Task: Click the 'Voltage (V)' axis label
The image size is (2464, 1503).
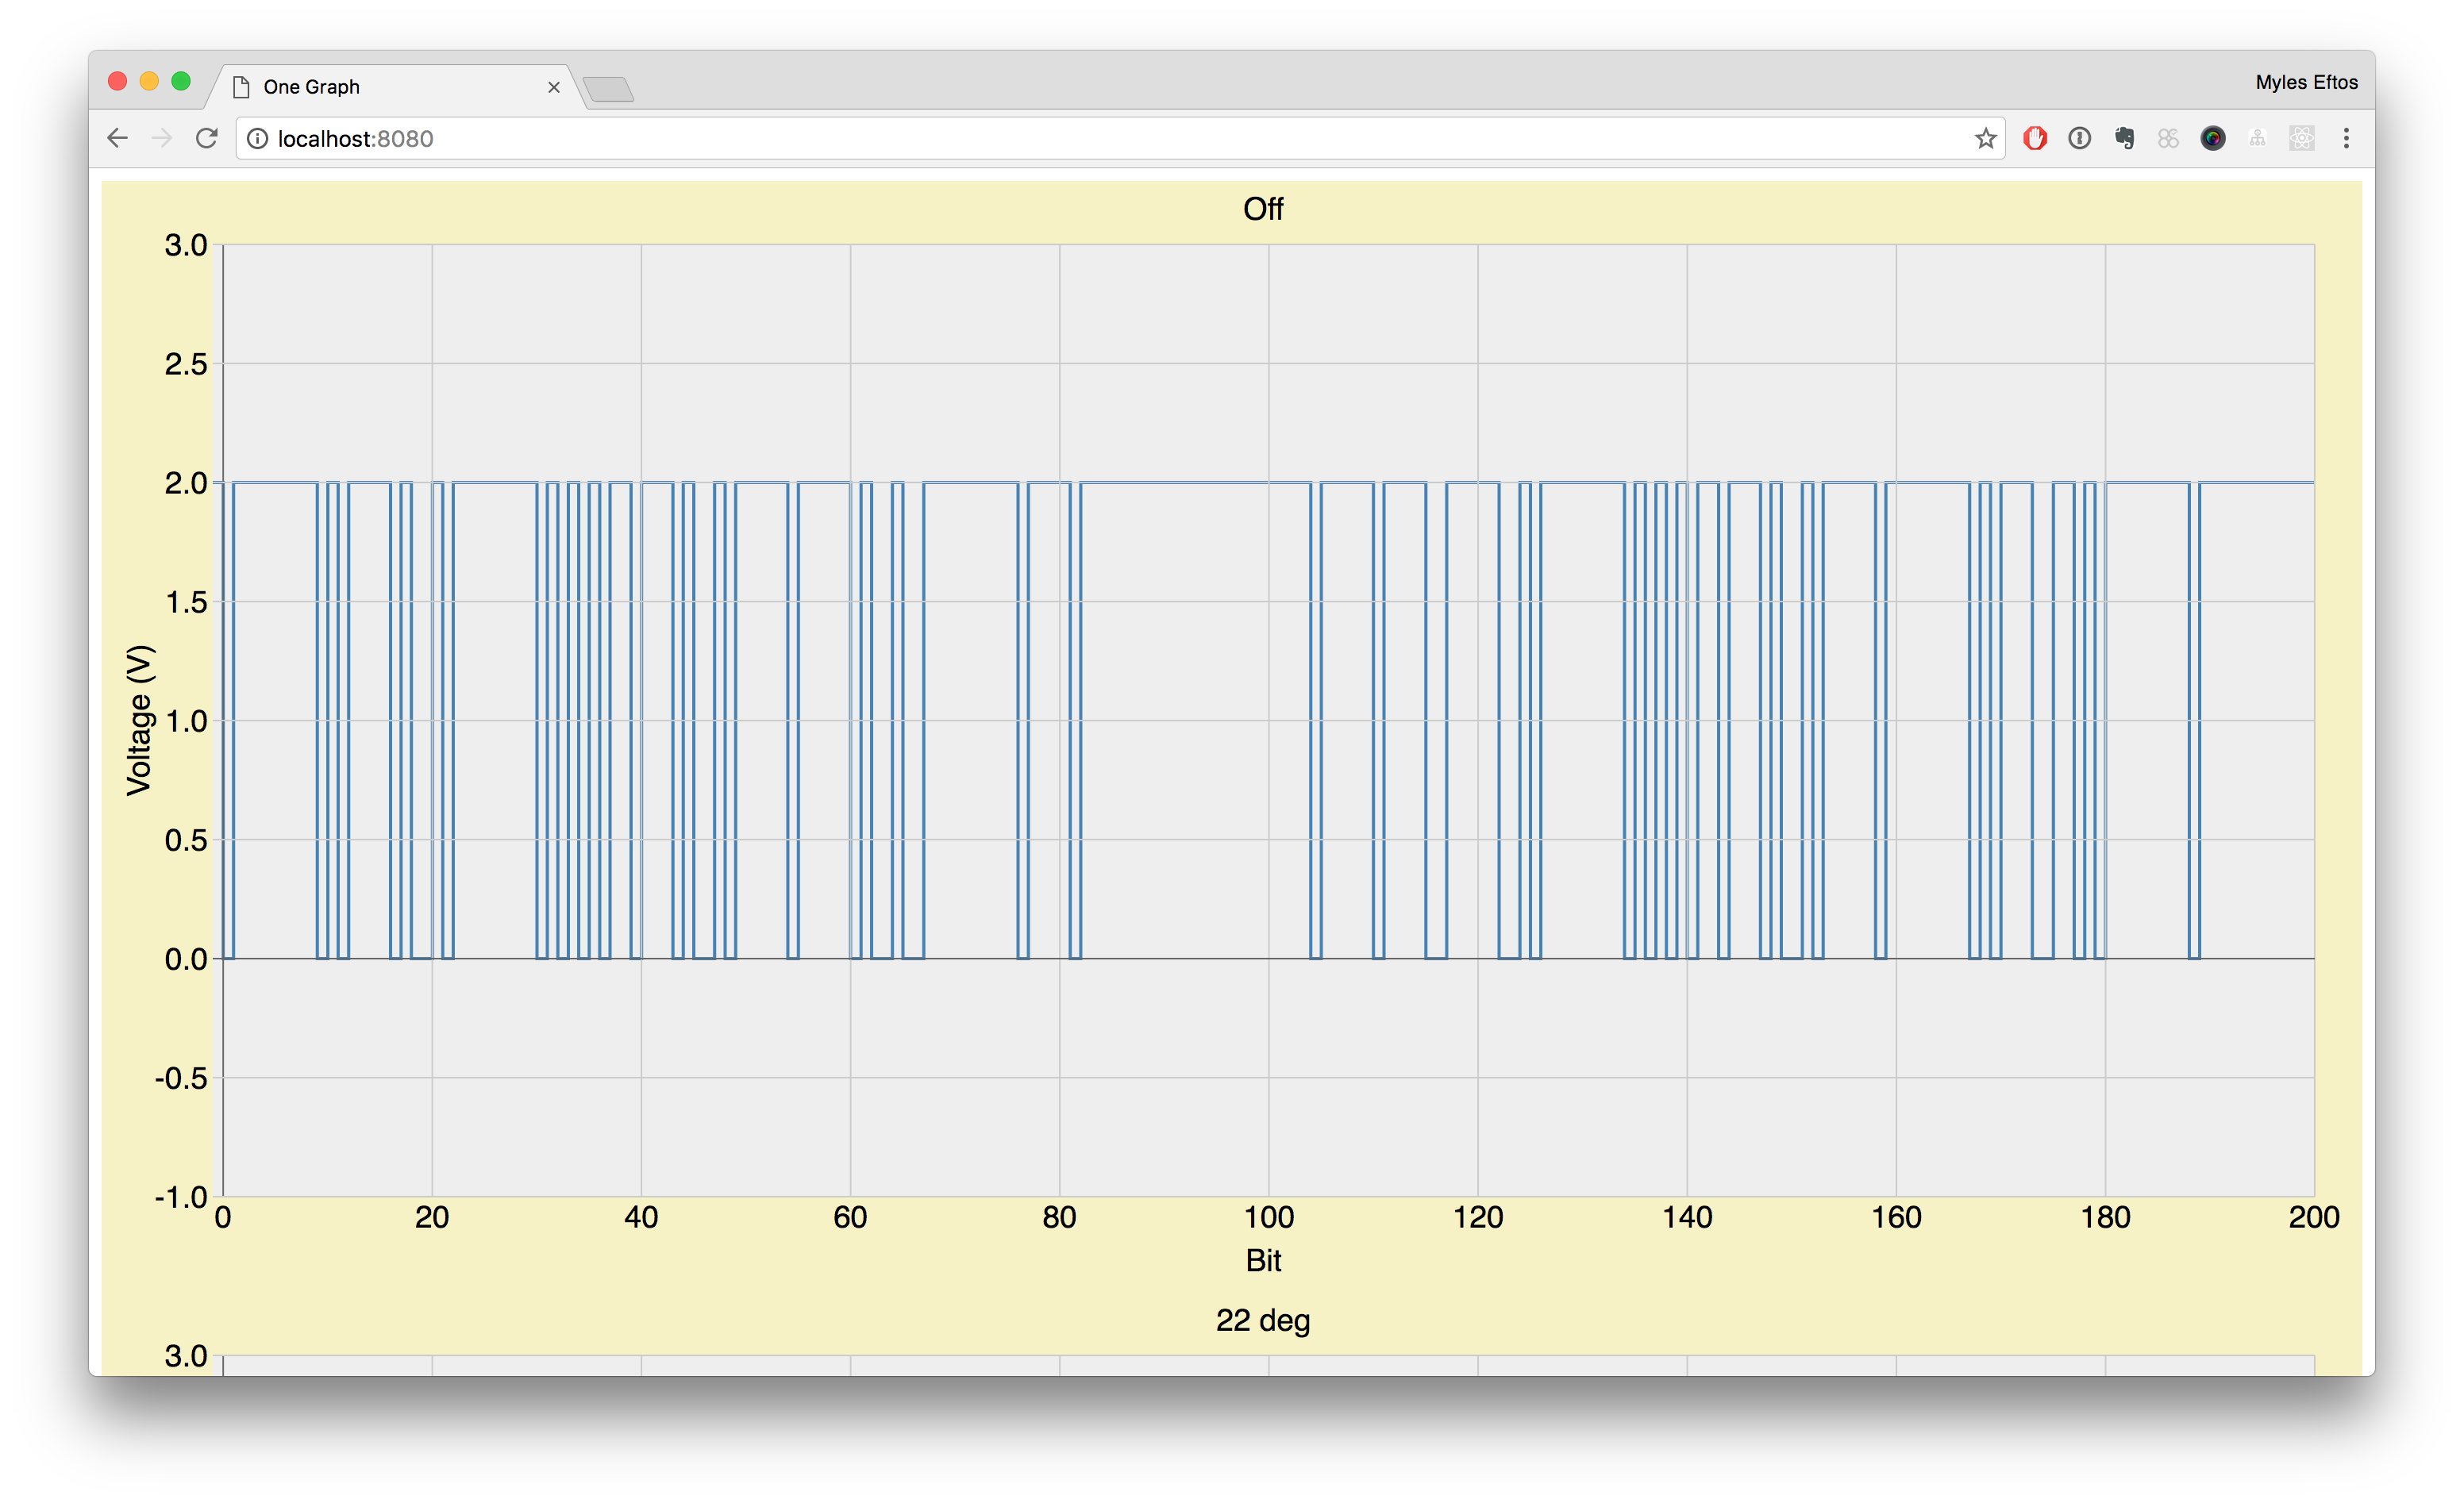Action: 139,720
